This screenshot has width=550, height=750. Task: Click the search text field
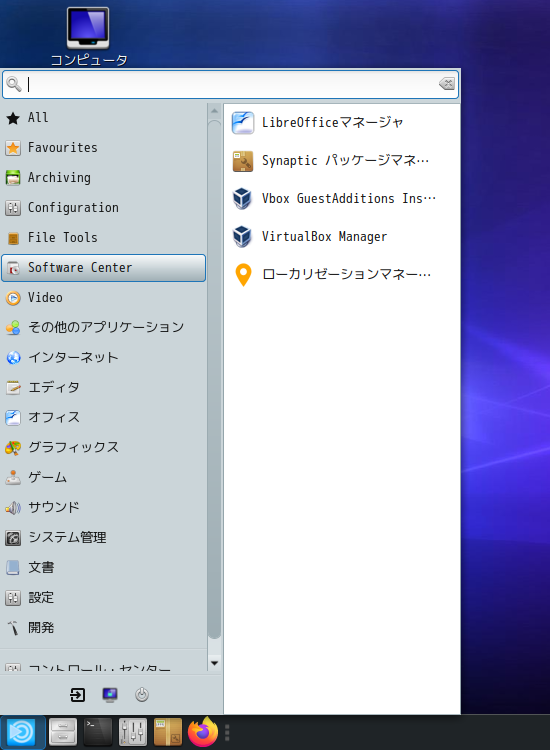click(x=231, y=84)
